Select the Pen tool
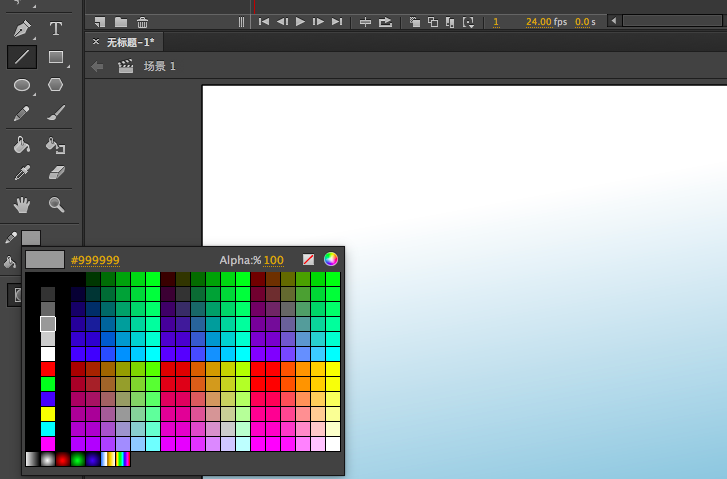This screenshot has width=727, height=479. (x=22, y=29)
